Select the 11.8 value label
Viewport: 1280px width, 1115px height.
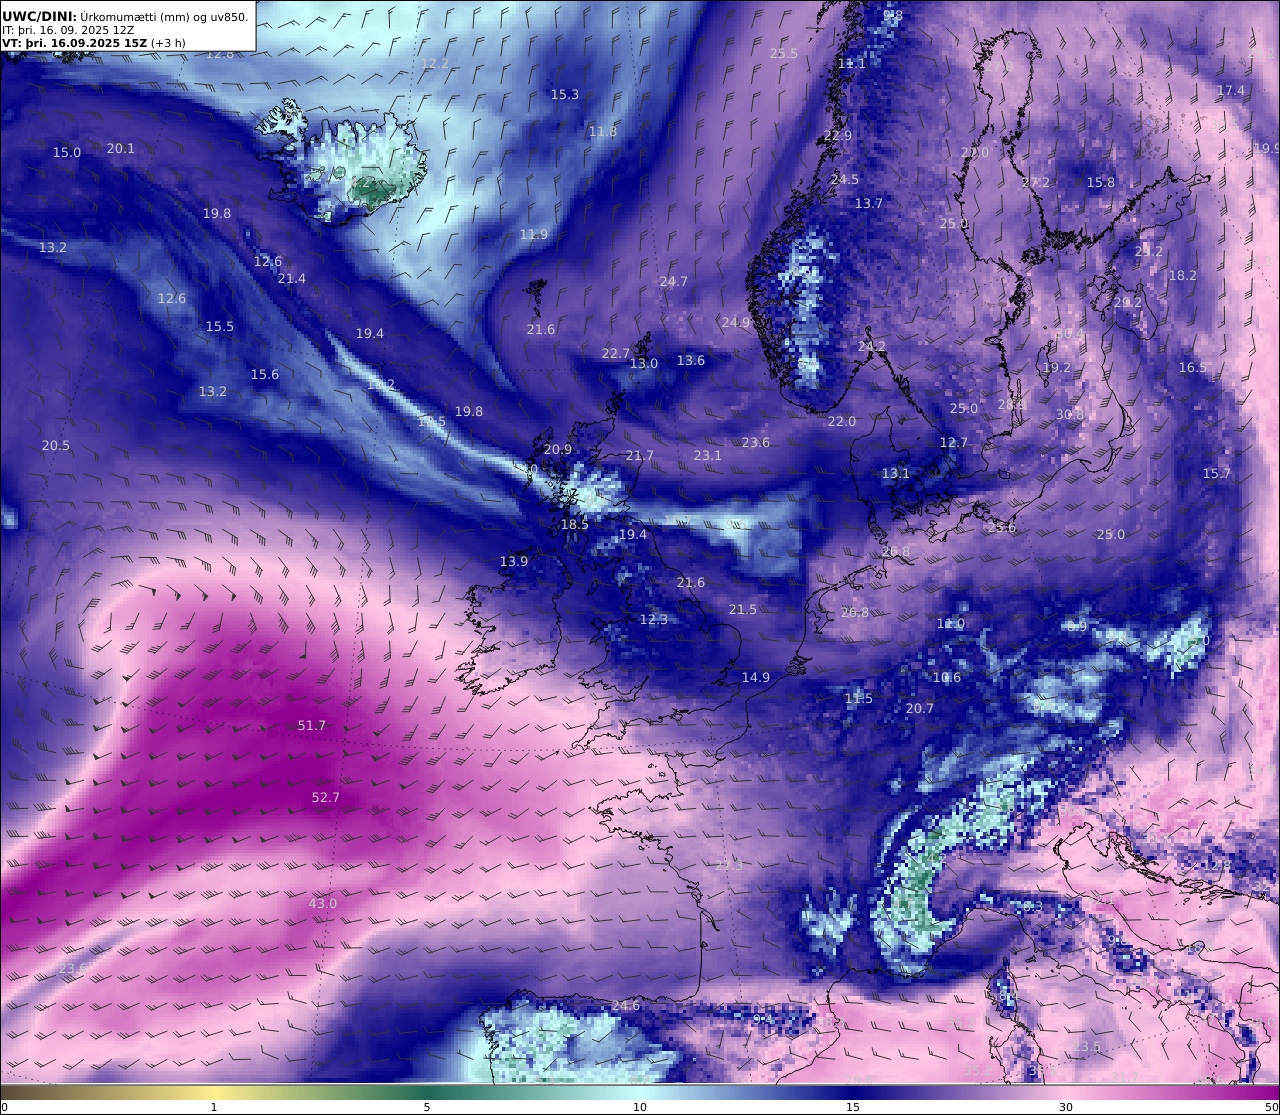603,131
